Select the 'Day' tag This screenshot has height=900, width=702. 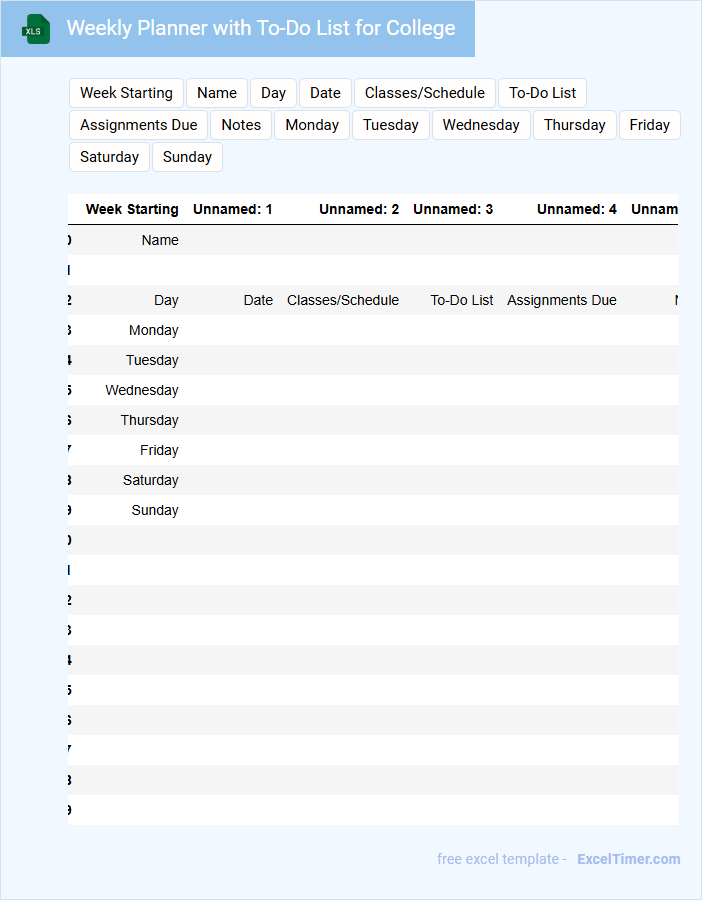pos(273,93)
